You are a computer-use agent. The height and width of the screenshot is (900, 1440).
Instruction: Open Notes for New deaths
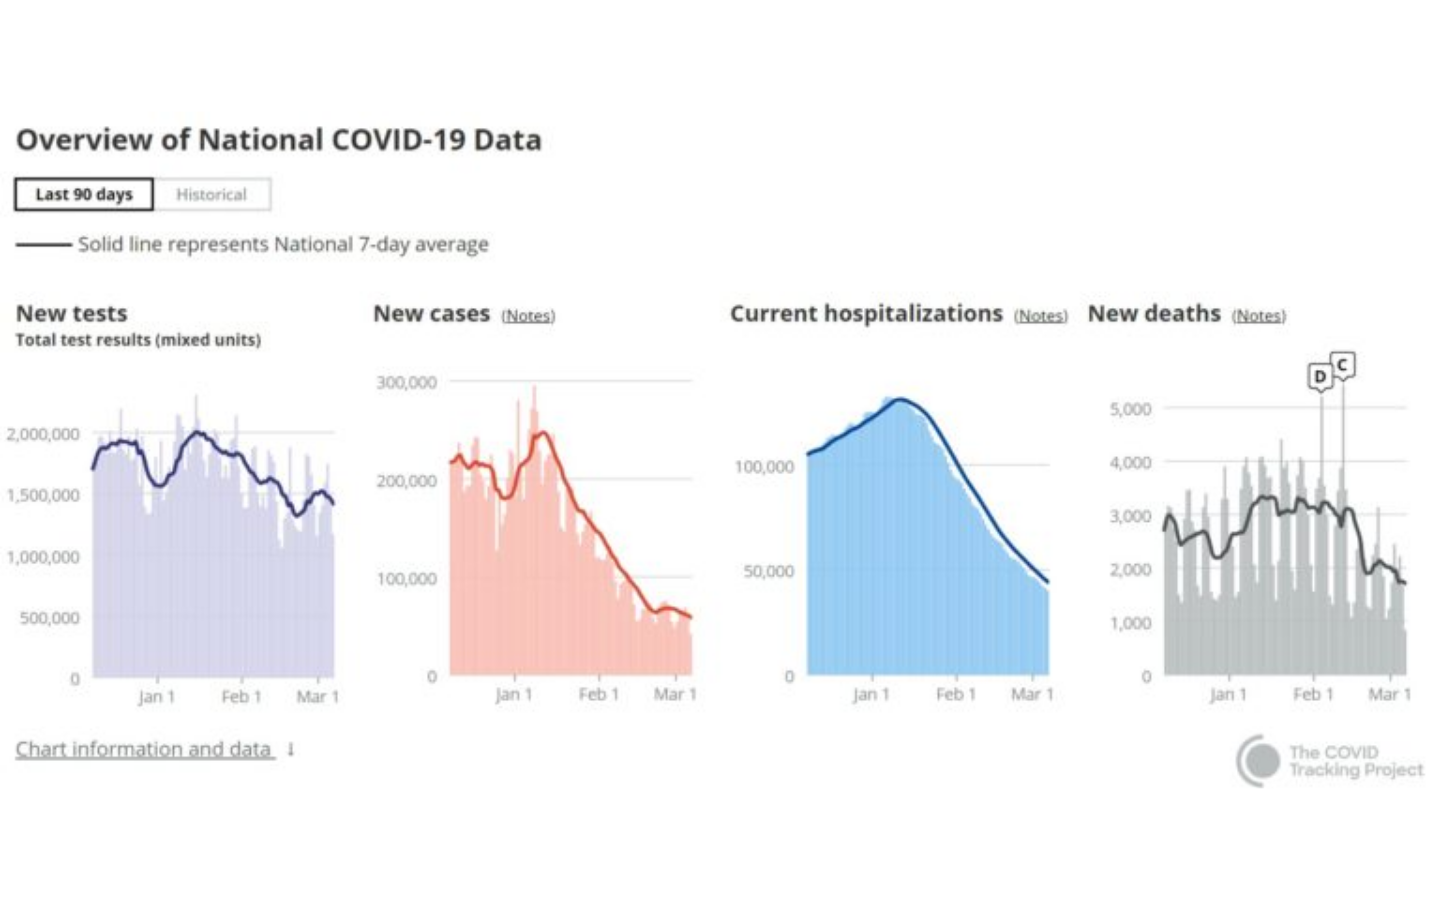point(1258,316)
